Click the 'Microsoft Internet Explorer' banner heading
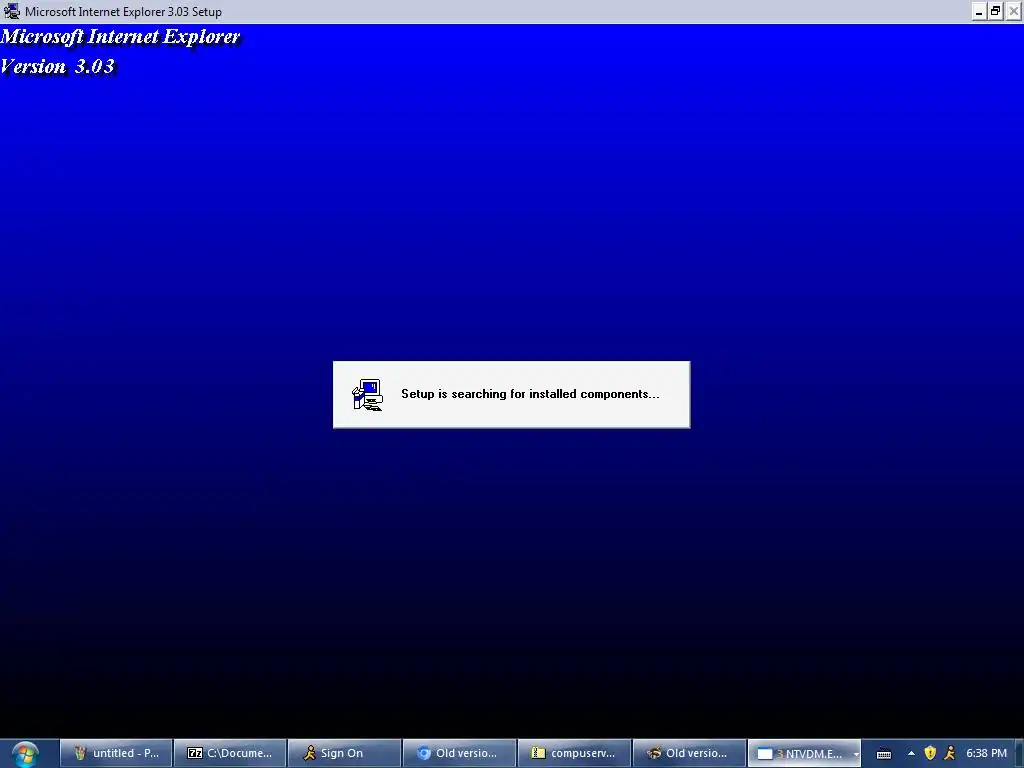 (120, 37)
